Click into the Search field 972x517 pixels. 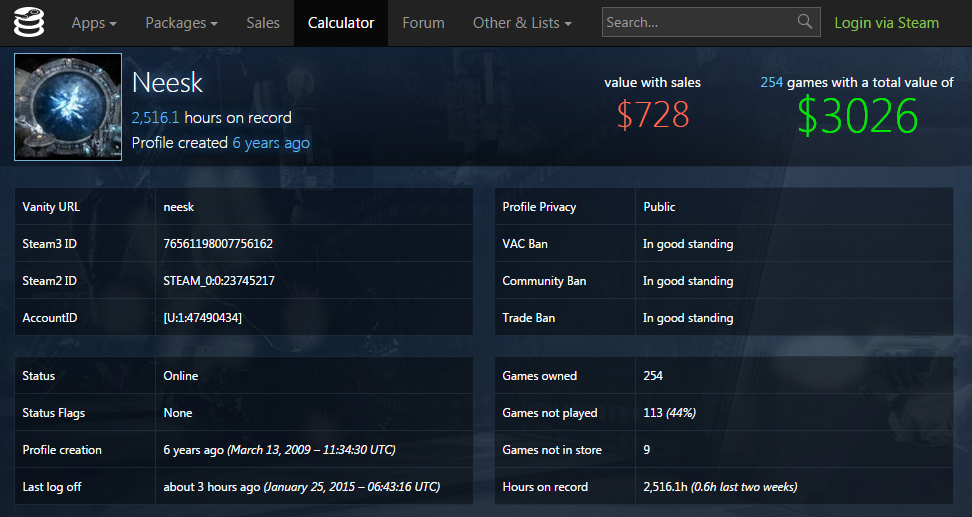pyautogui.click(x=711, y=22)
